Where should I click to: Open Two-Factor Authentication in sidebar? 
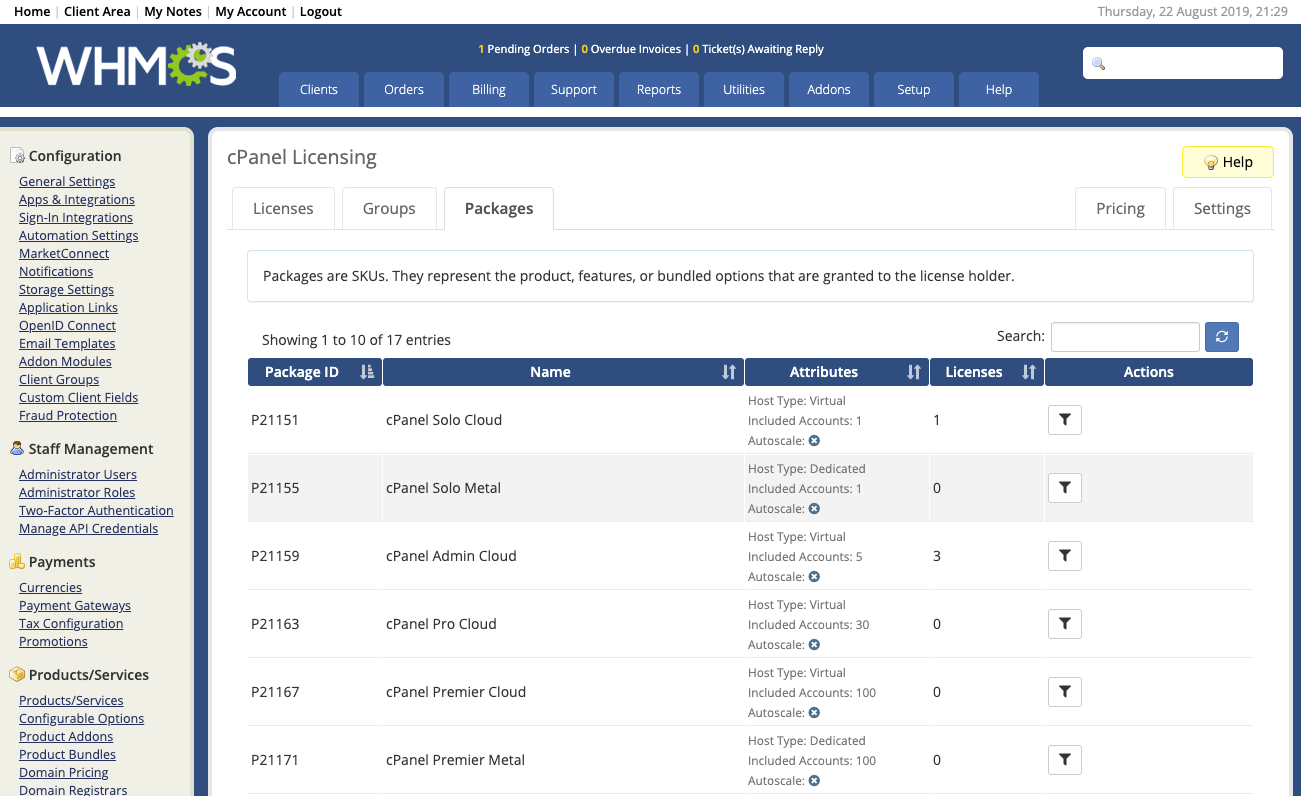pyautogui.click(x=96, y=510)
